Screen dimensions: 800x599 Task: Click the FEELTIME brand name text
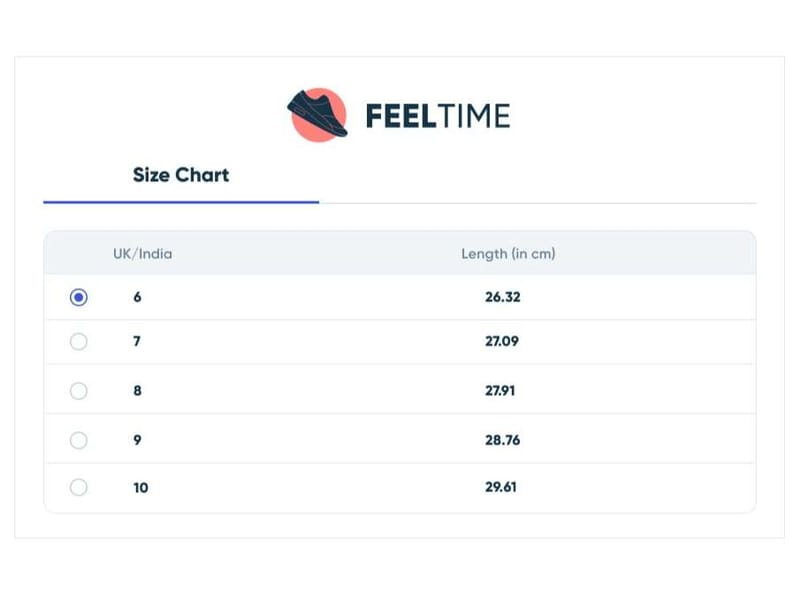click(437, 116)
